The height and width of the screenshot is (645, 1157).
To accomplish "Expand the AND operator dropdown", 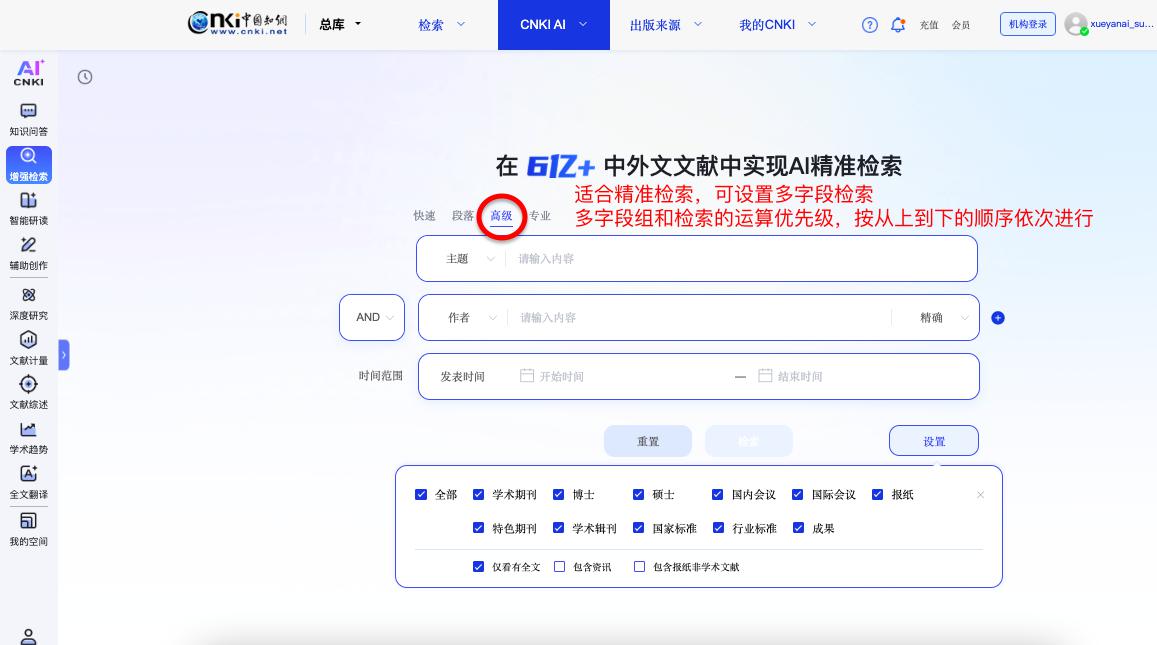I will [x=373, y=317].
